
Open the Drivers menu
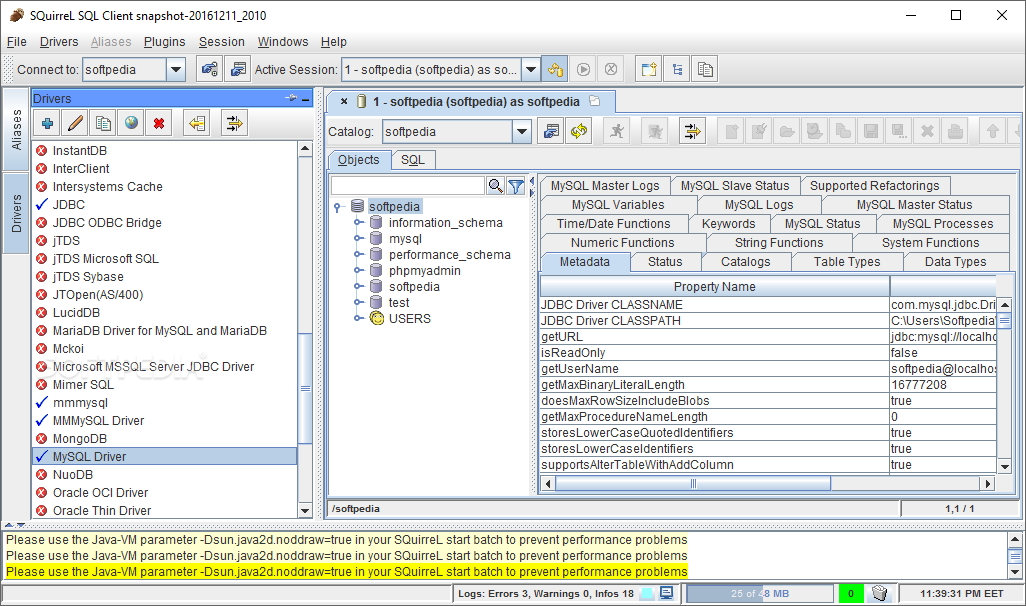click(x=59, y=42)
